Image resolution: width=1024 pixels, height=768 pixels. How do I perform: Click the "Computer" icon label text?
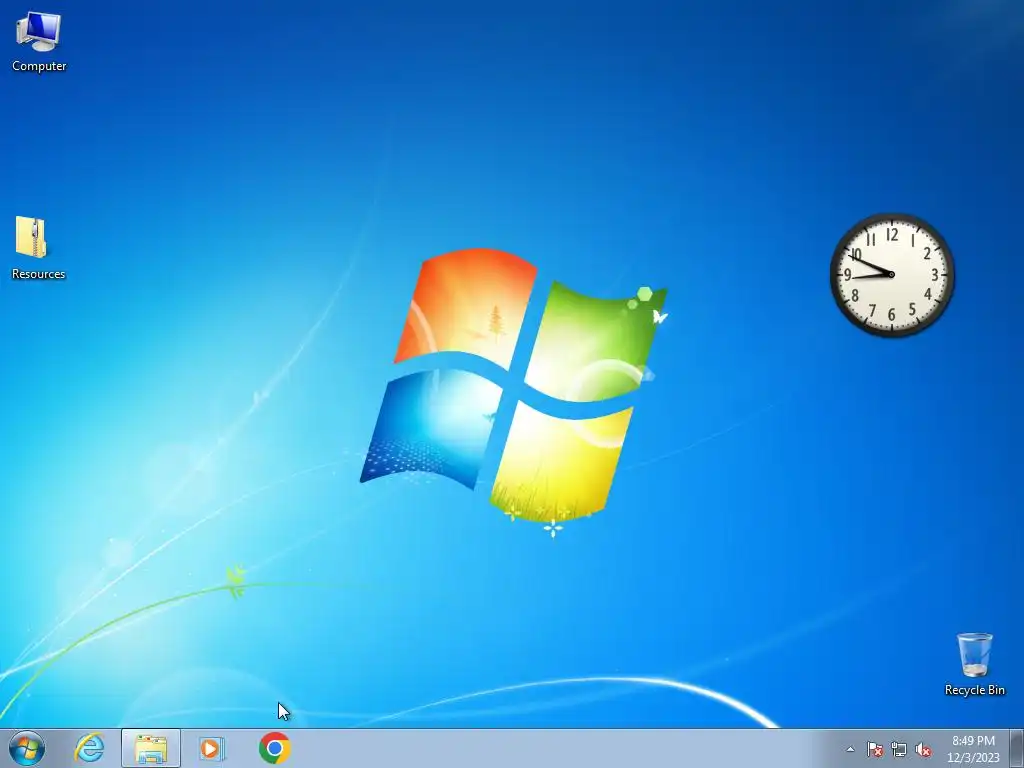[x=39, y=66]
